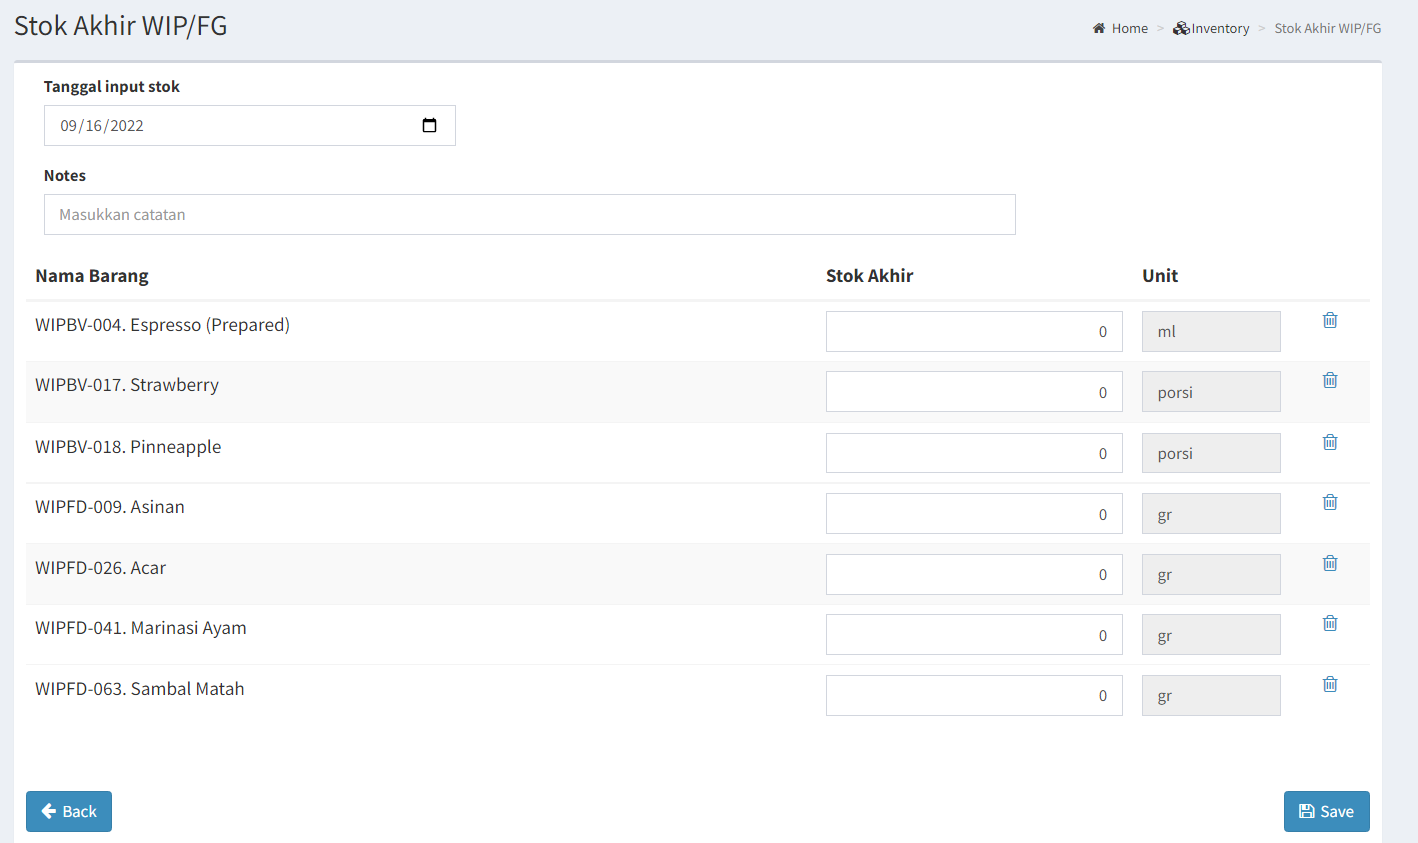Viewport: 1418px width, 843px height.
Task: Click the Stok Akhir WIP/FG page title
Action: tap(121, 26)
